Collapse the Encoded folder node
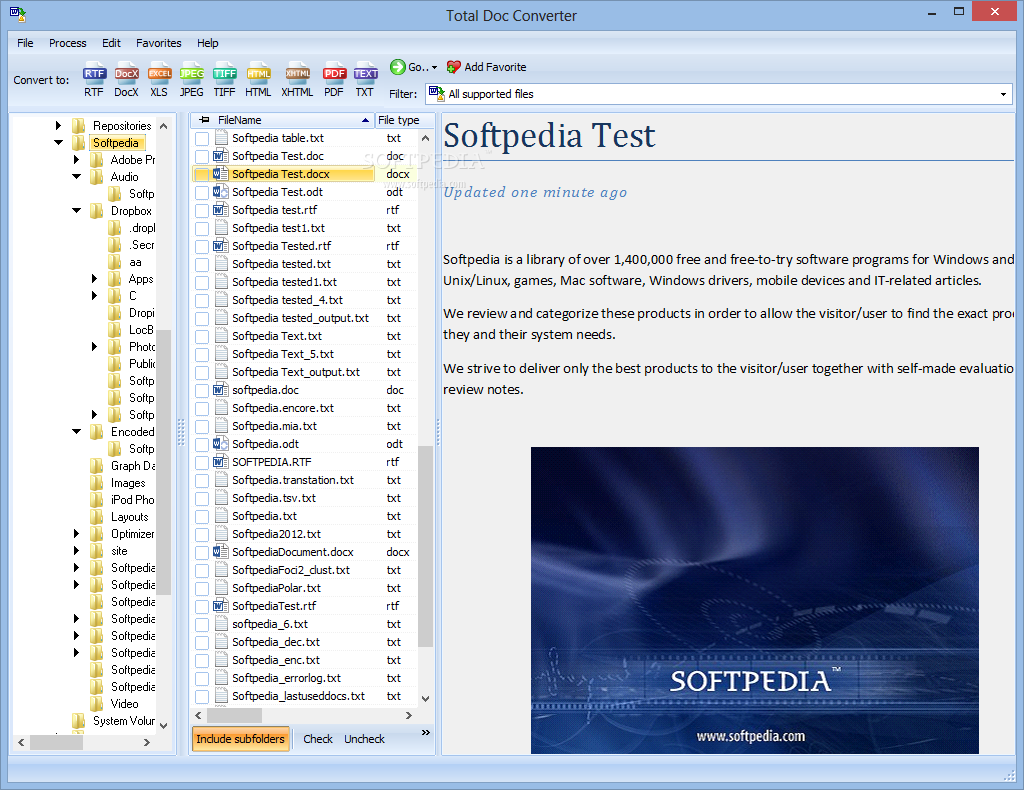 pos(76,431)
